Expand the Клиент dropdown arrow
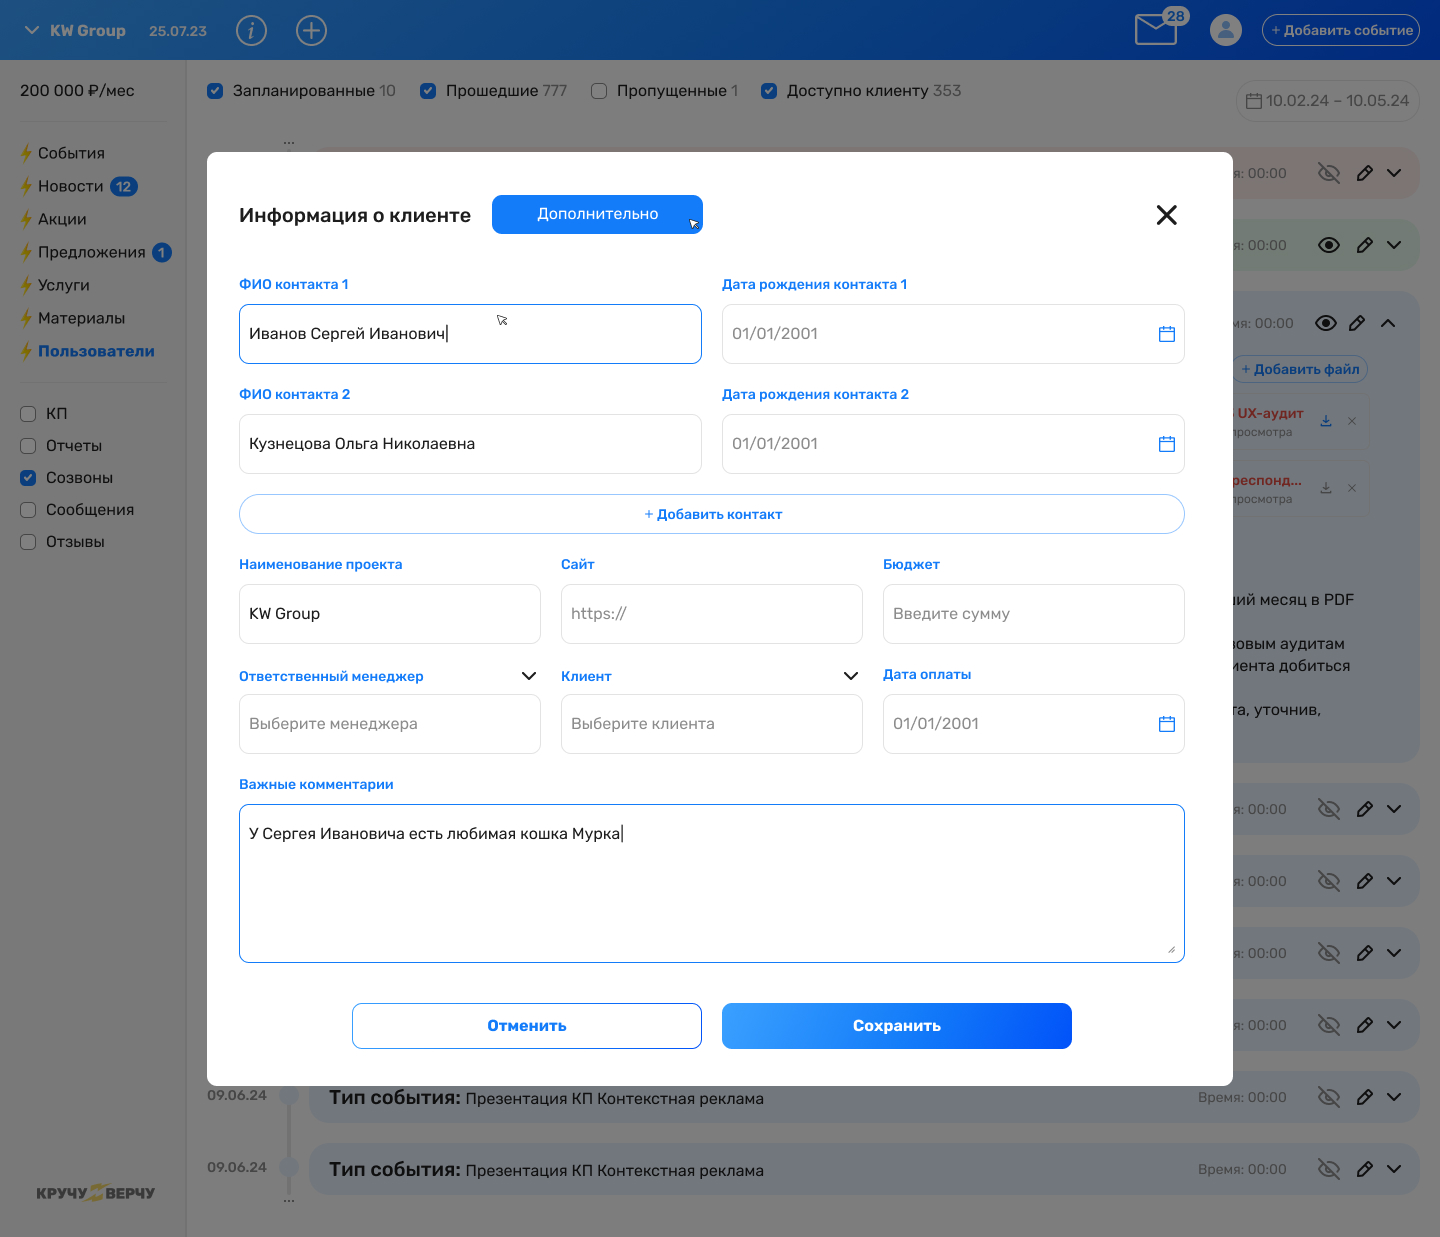Image resolution: width=1440 pixels, height=1237 pixels. 851,676
